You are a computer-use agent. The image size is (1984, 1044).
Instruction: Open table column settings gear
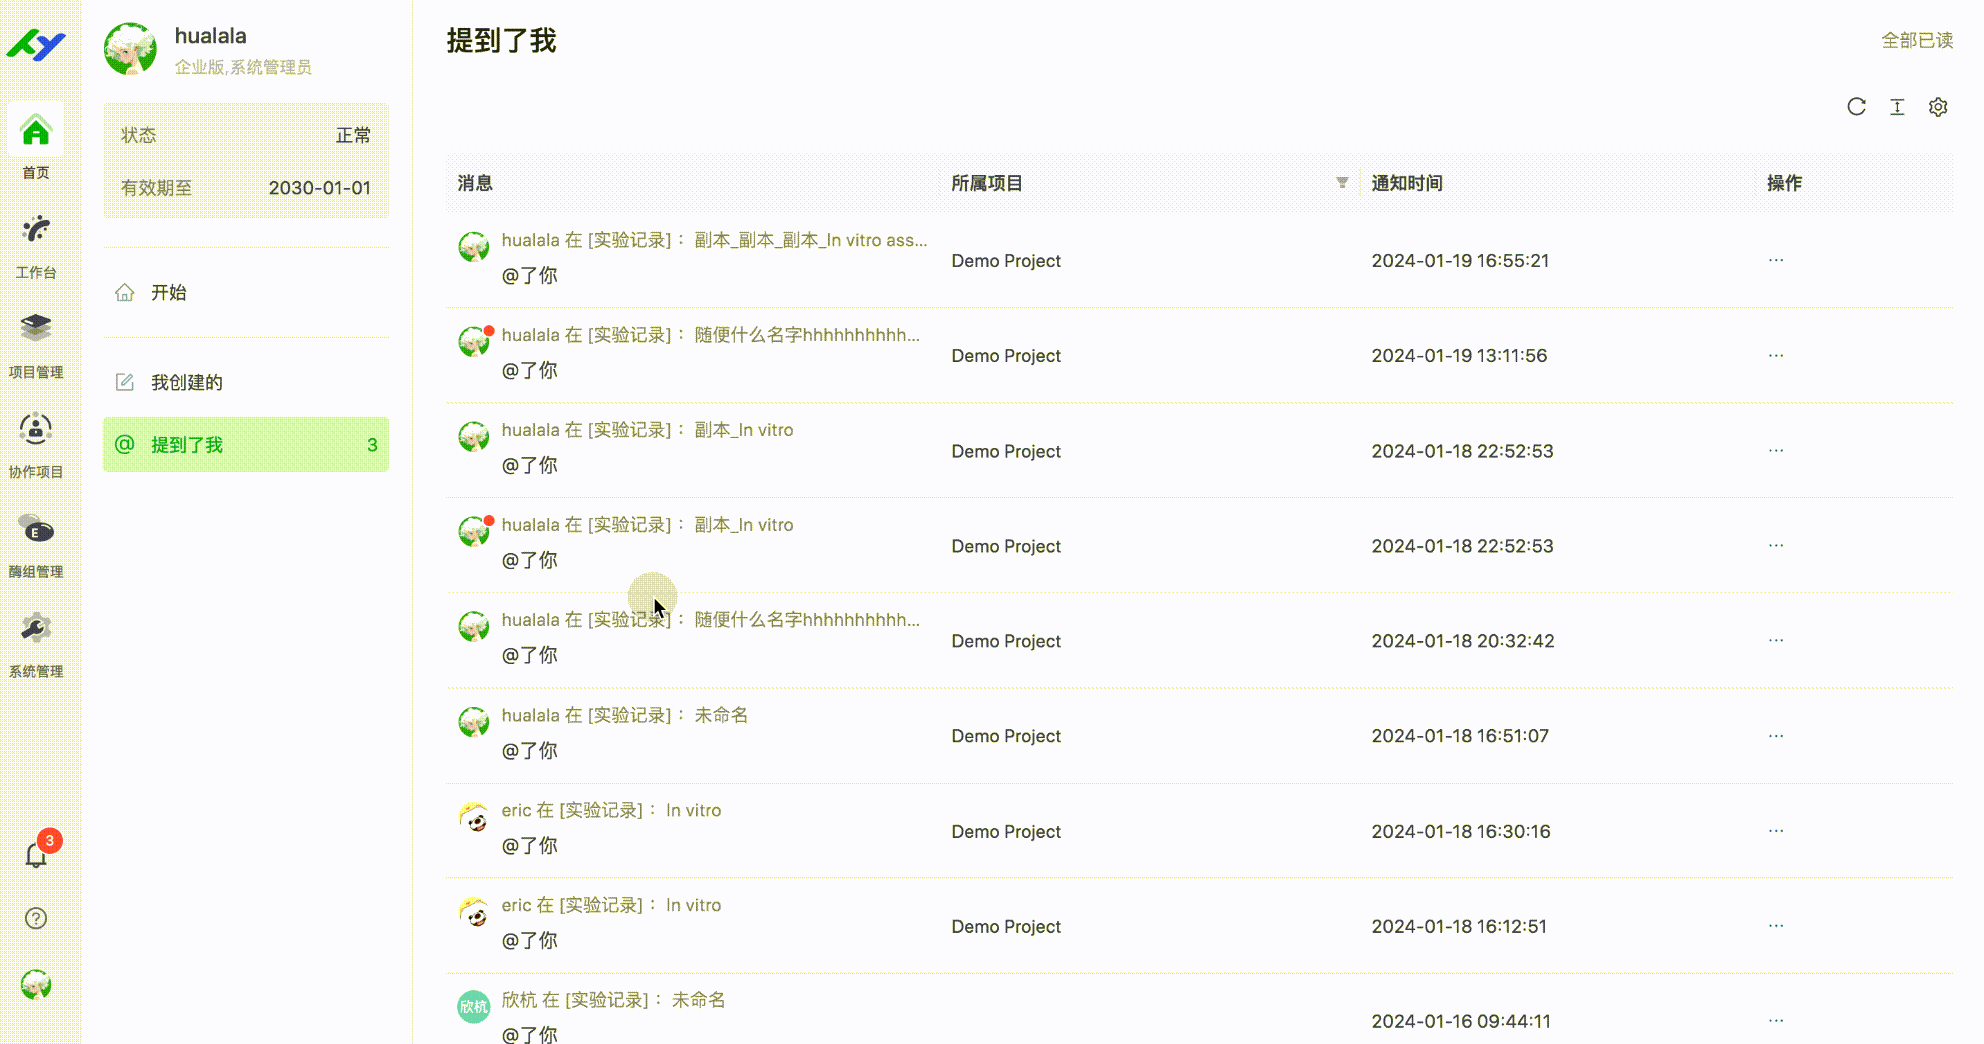coord(1938,107)
